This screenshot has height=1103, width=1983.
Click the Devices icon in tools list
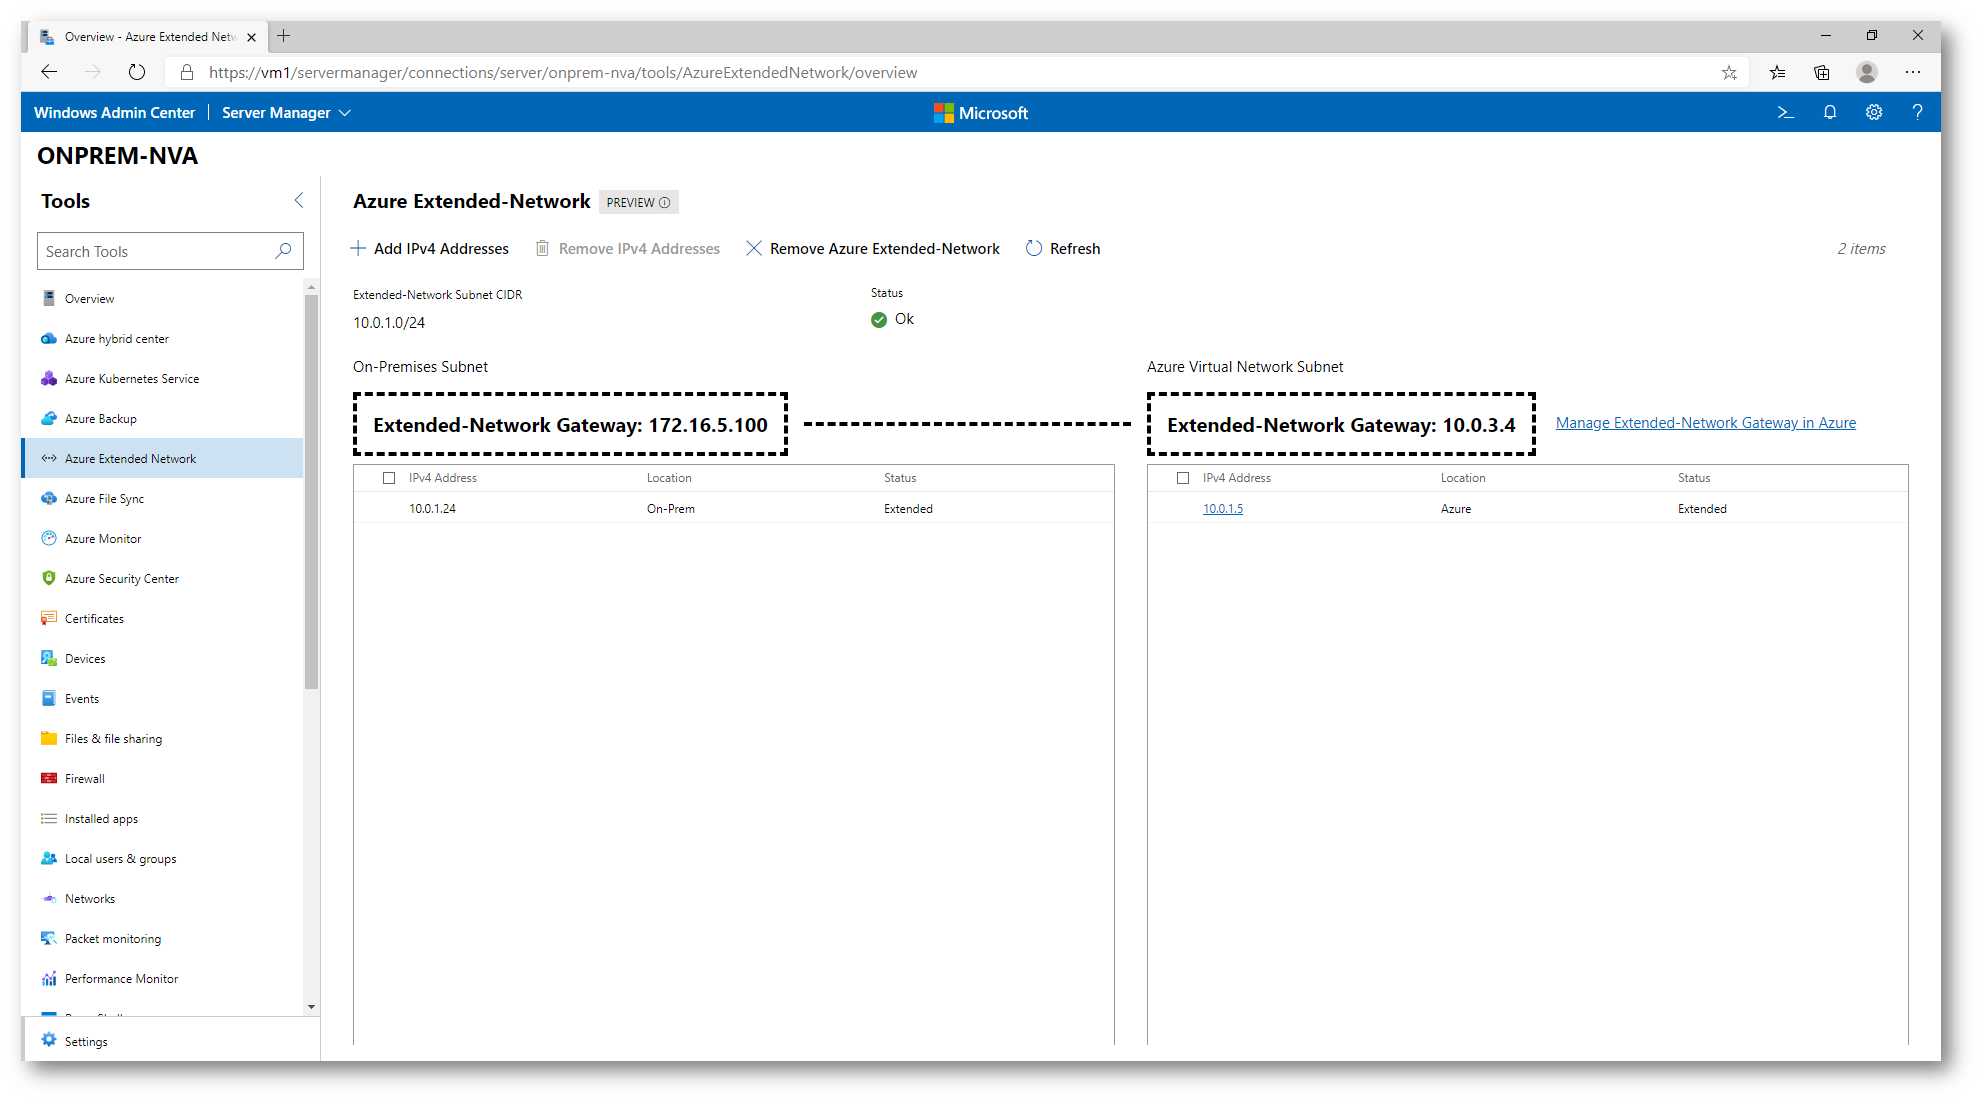49,658
